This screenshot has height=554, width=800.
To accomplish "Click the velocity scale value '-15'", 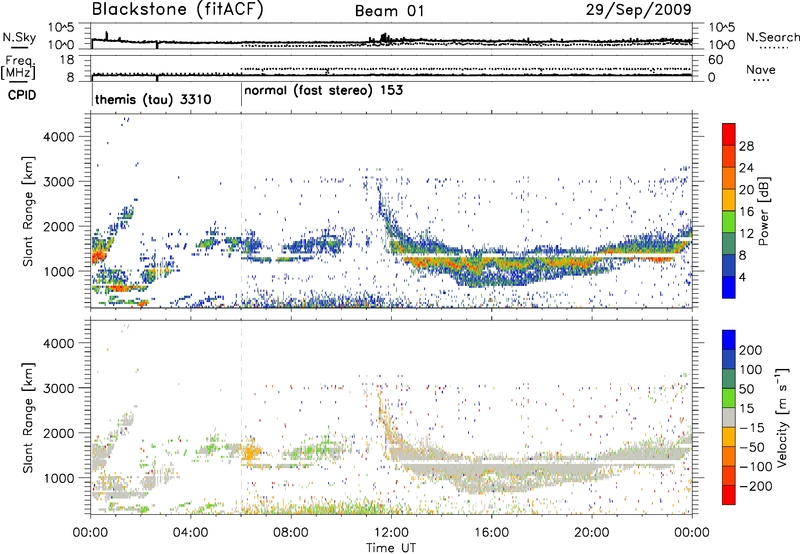I will [x=751, y=428].
